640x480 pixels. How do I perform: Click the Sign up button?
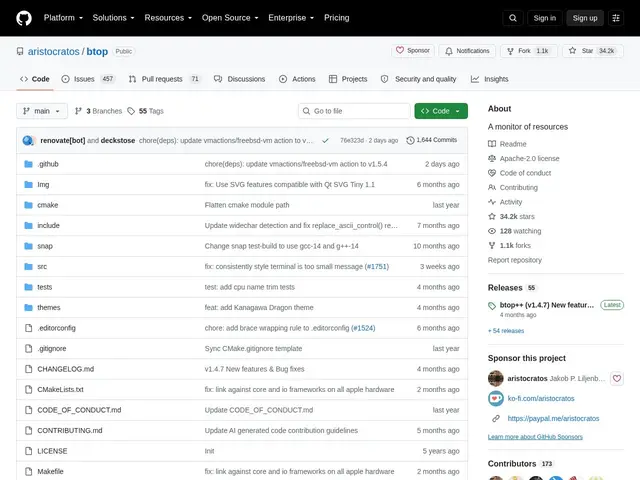click(x=584, y=18)
